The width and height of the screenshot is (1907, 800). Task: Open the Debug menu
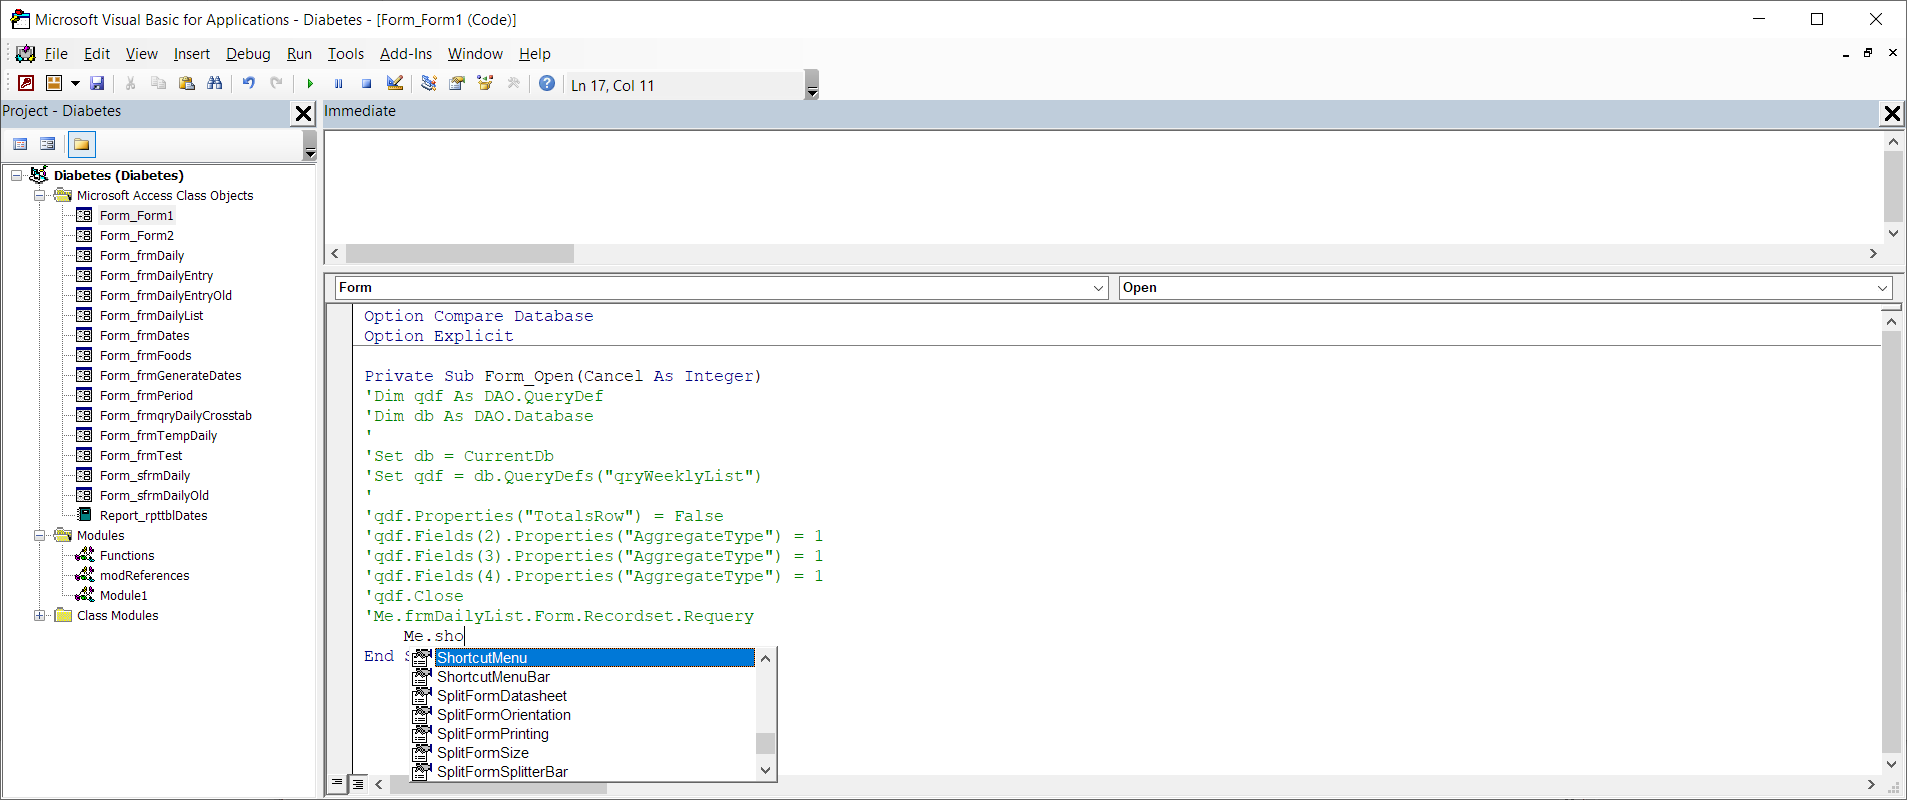pos(248,54)
